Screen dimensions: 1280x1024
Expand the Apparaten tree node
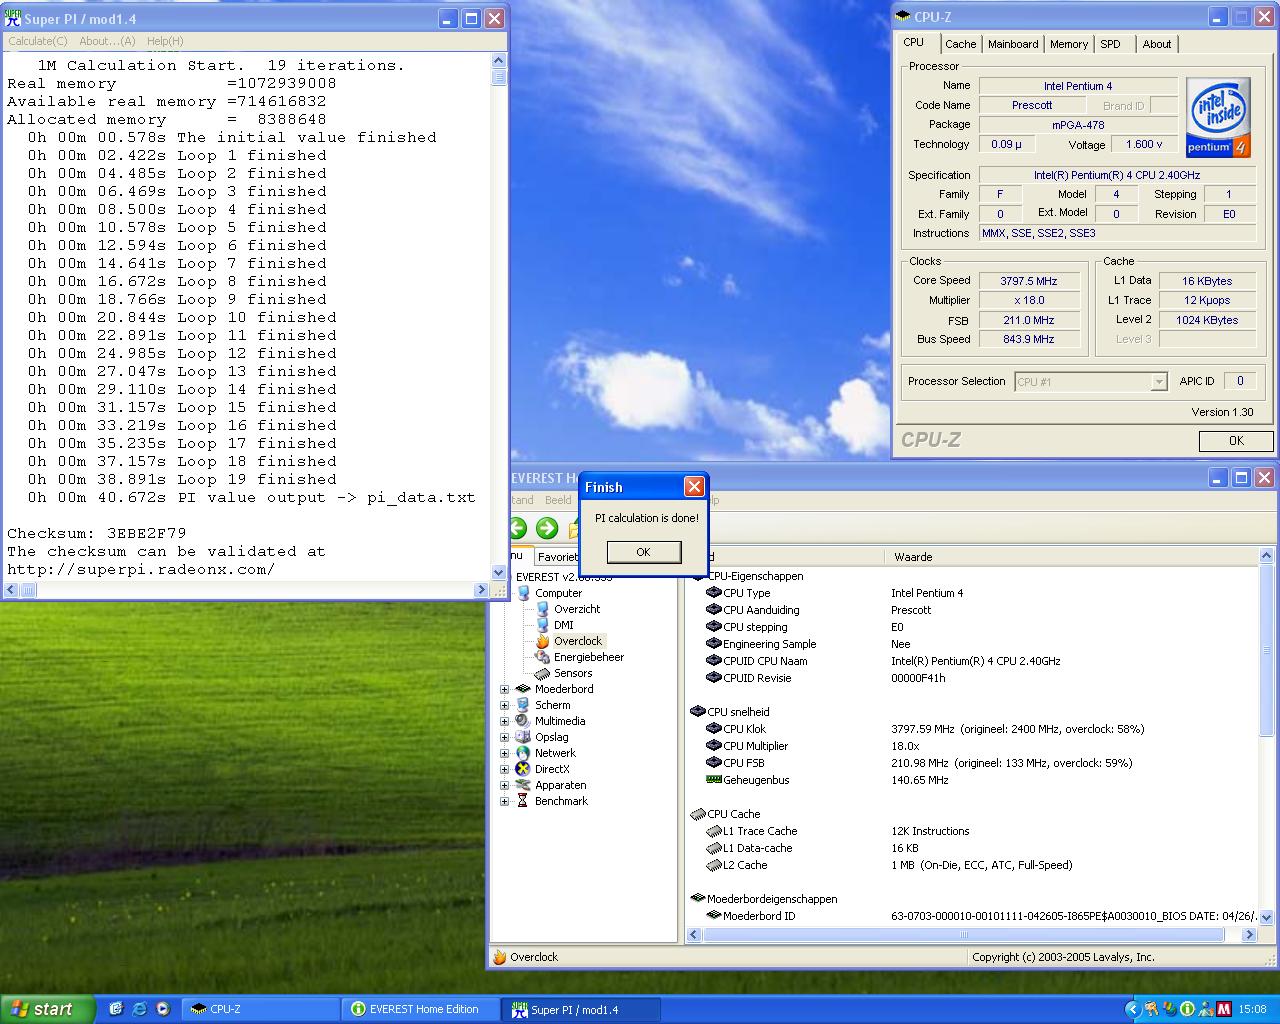[505, 785]
